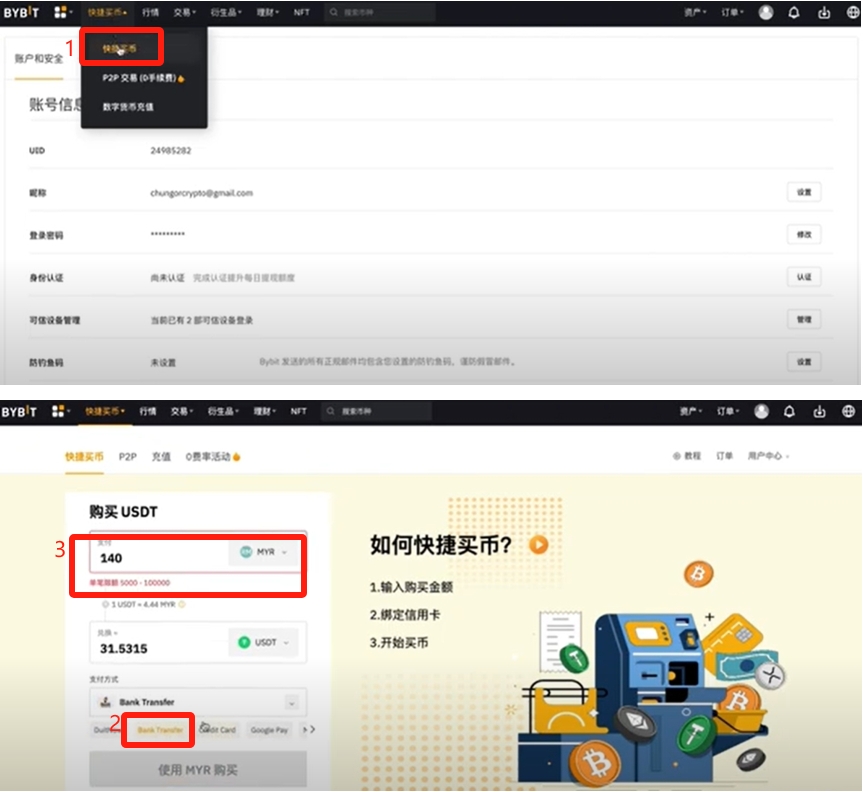This screenshot has height=792, width=863.
Task: Select P2P 交易 (0手续费) menu entry
Action: pos(143,78)
